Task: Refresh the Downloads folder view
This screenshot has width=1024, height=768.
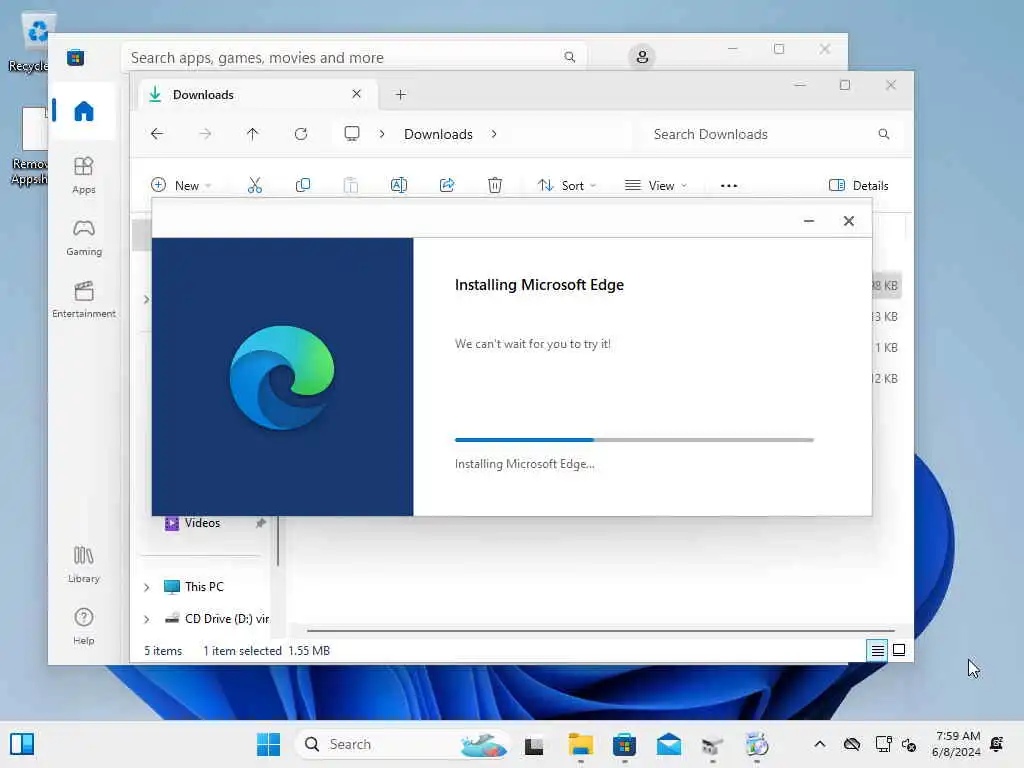Action: click(x=301, y=134)
